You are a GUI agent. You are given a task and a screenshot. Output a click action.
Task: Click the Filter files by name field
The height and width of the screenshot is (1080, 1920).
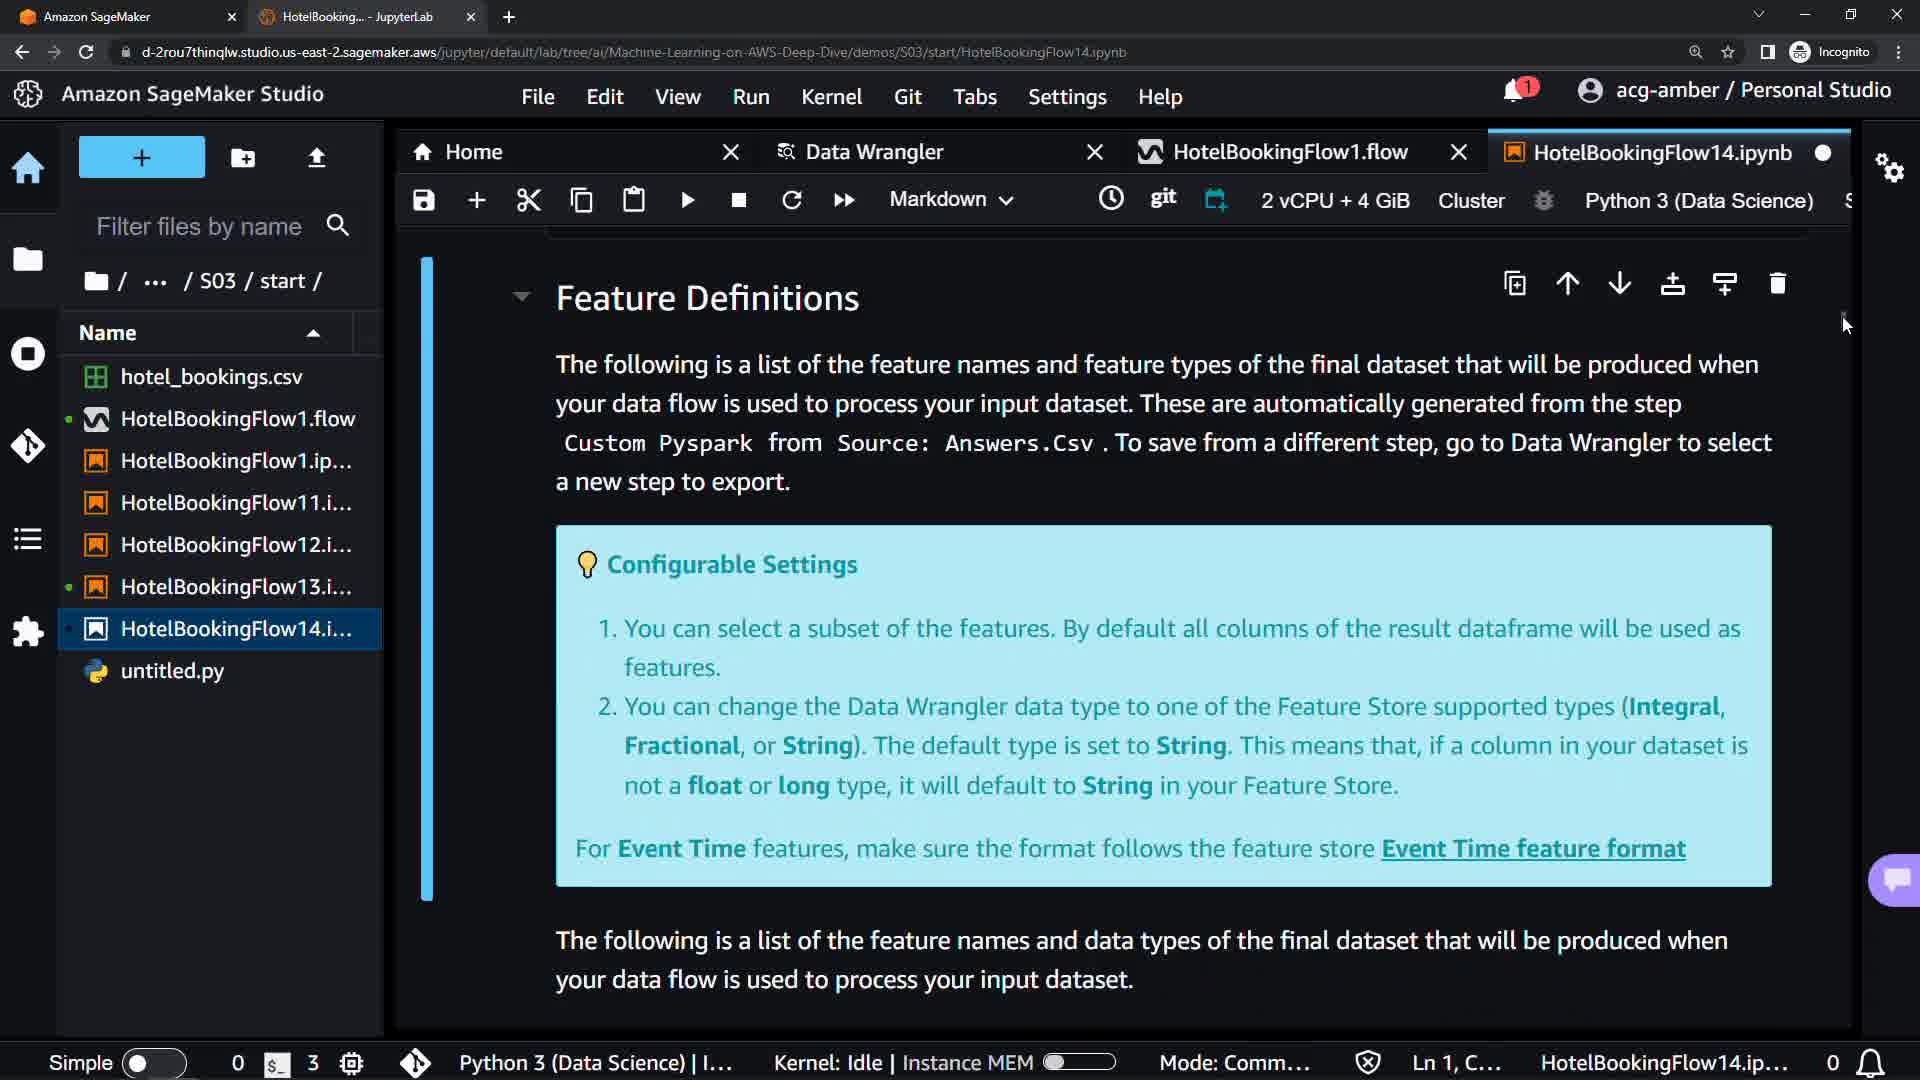coord(200,227)
